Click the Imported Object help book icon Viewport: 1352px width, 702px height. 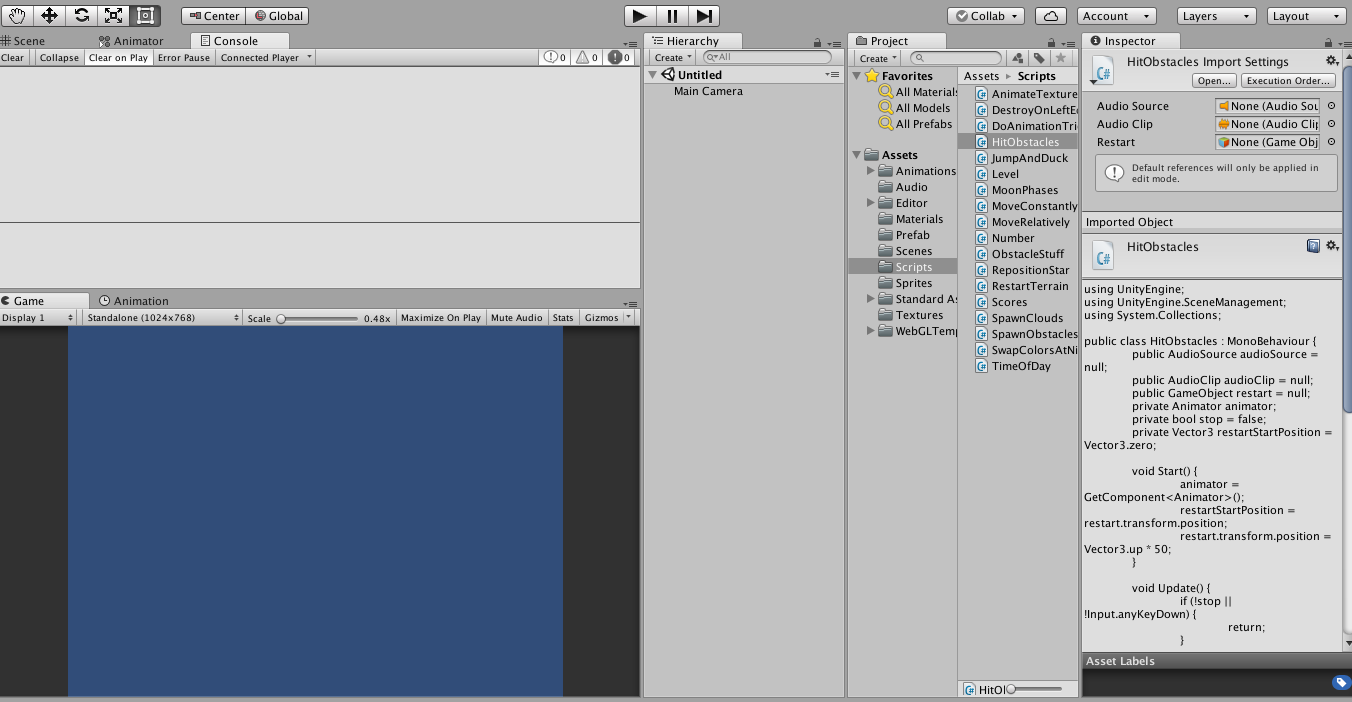[1313, 245]
